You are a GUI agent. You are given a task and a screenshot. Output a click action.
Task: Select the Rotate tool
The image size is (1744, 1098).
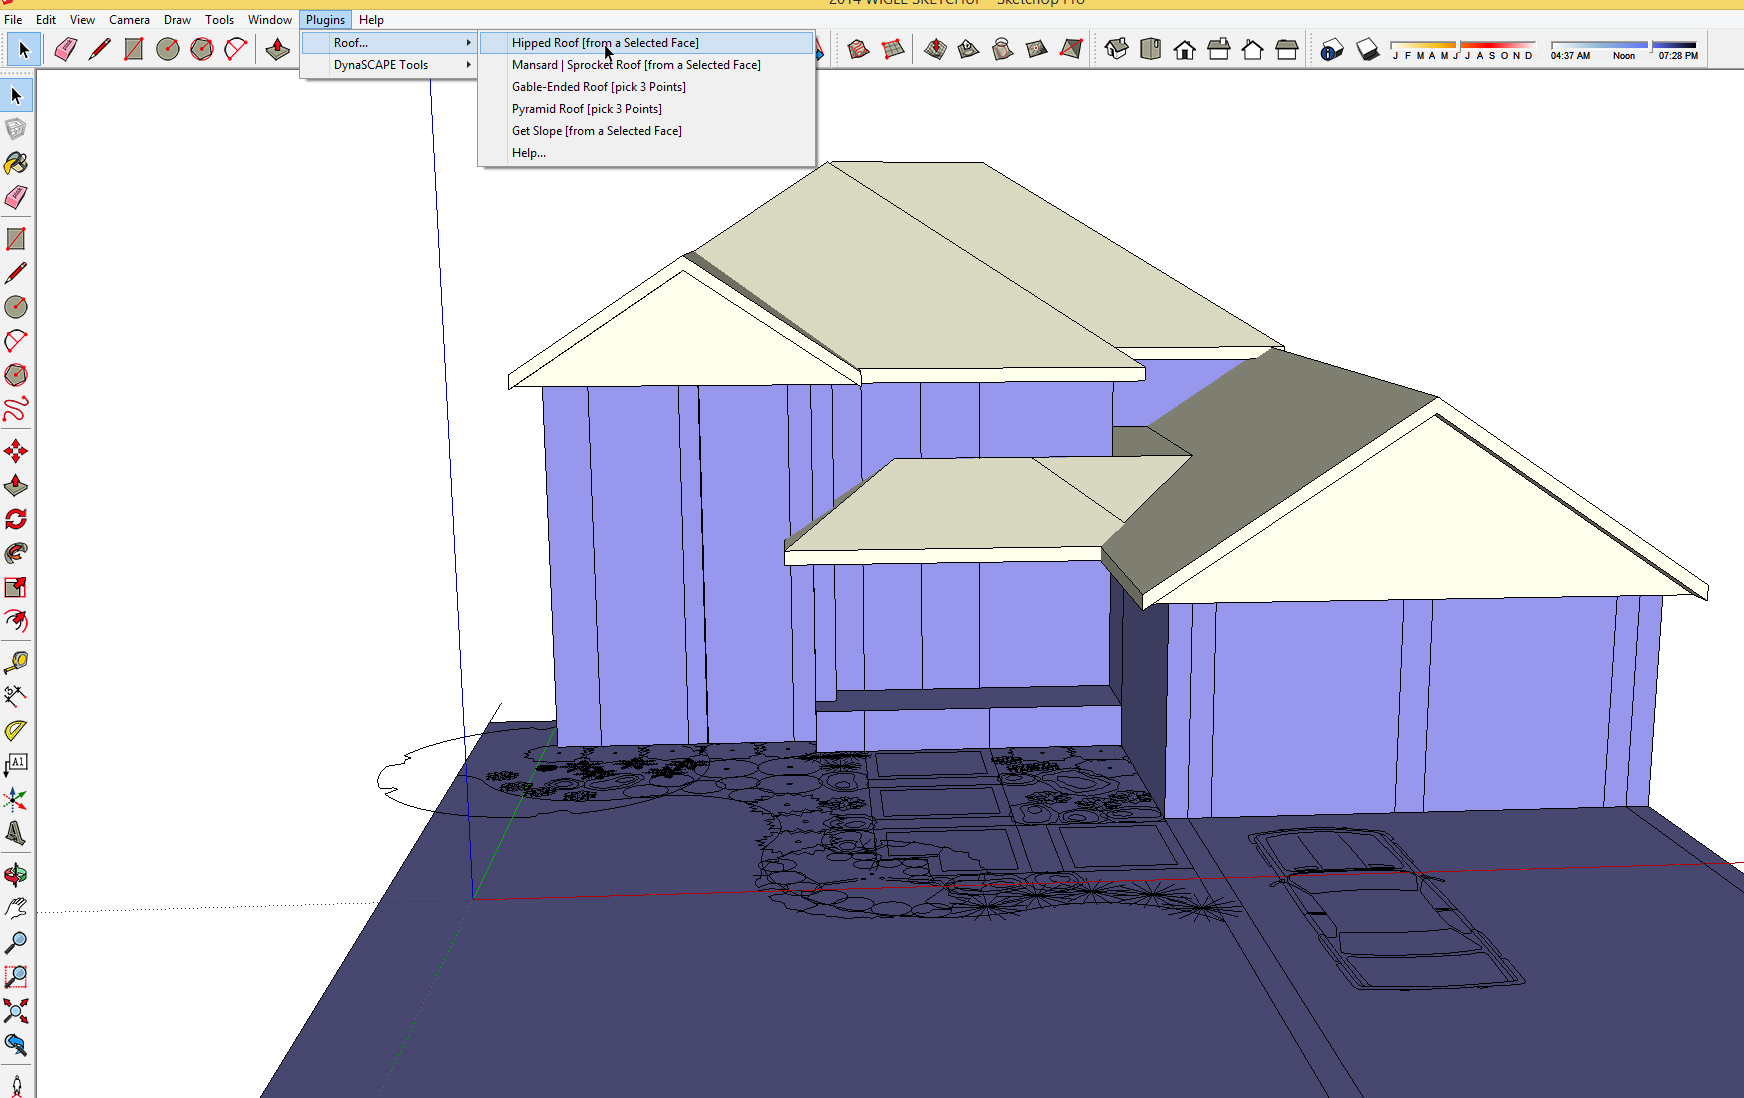16,519
